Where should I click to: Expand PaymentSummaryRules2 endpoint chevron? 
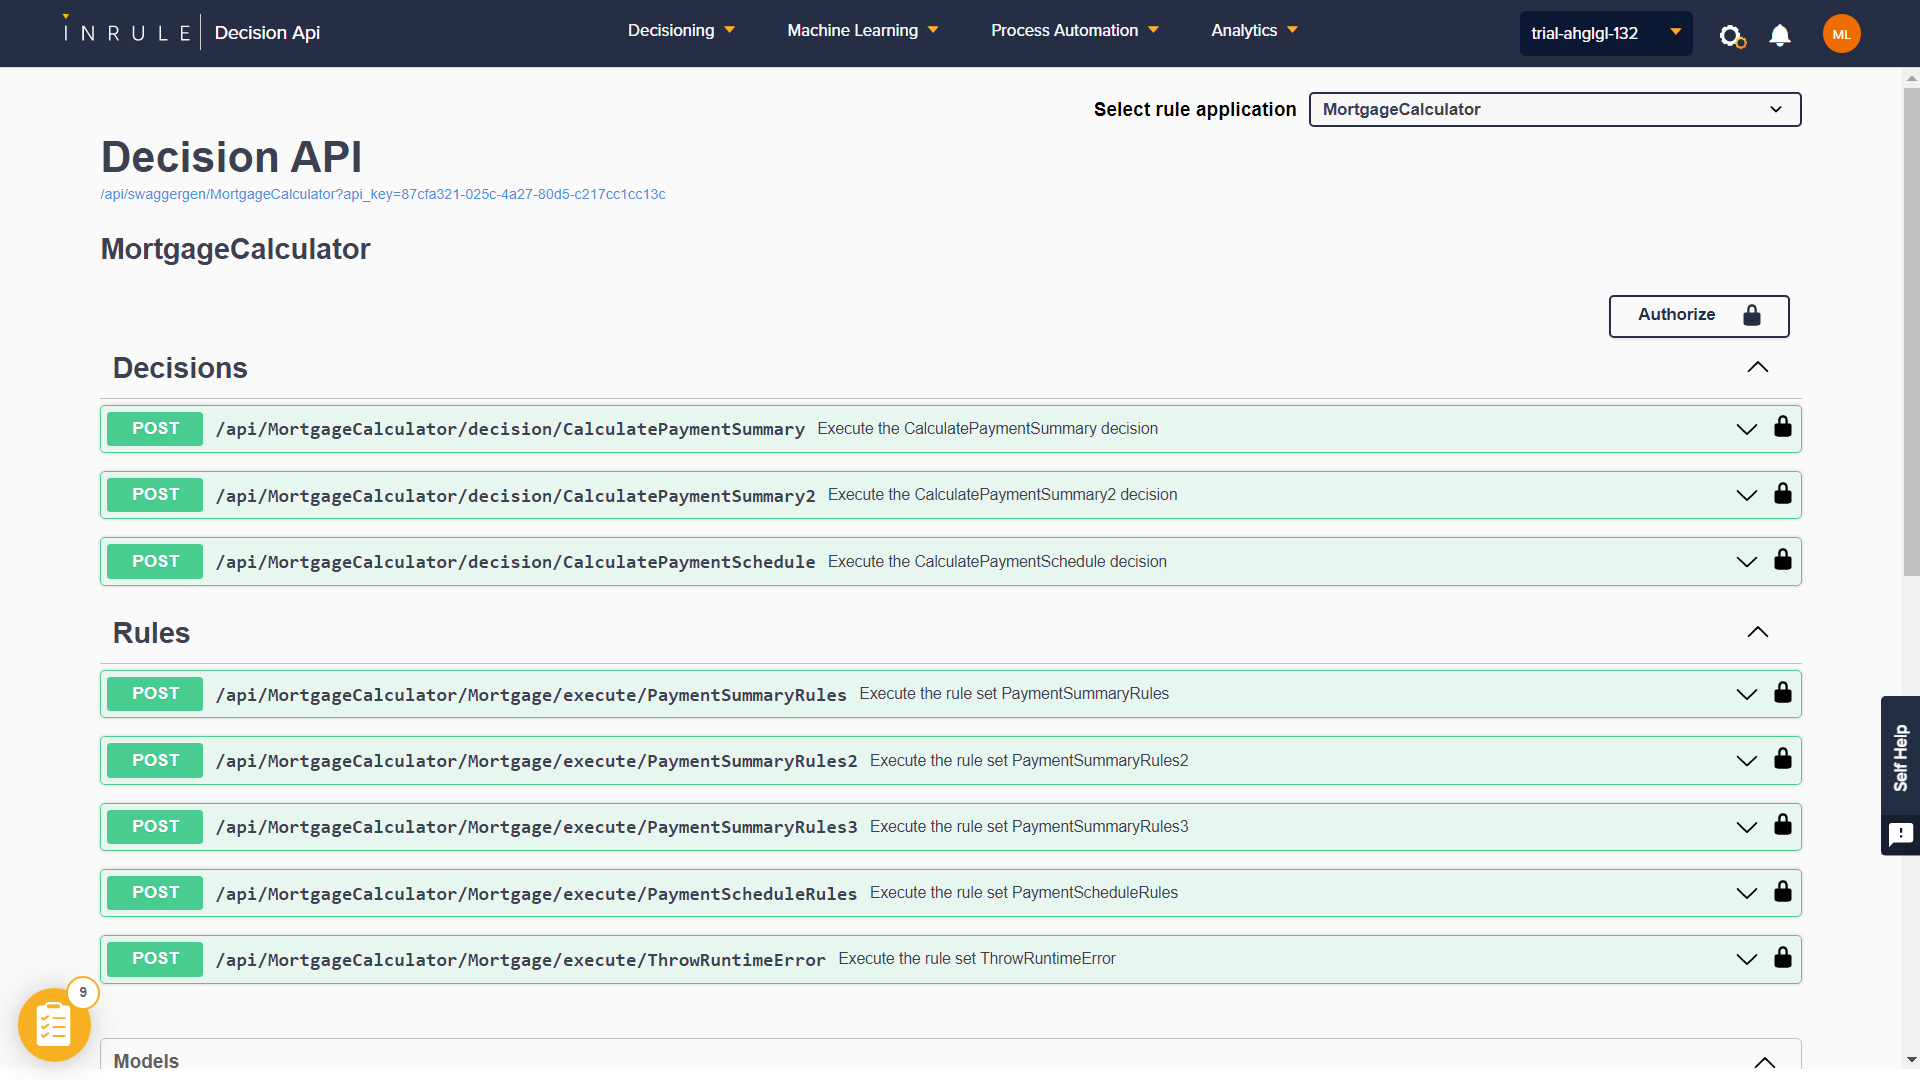(1746, 761)
